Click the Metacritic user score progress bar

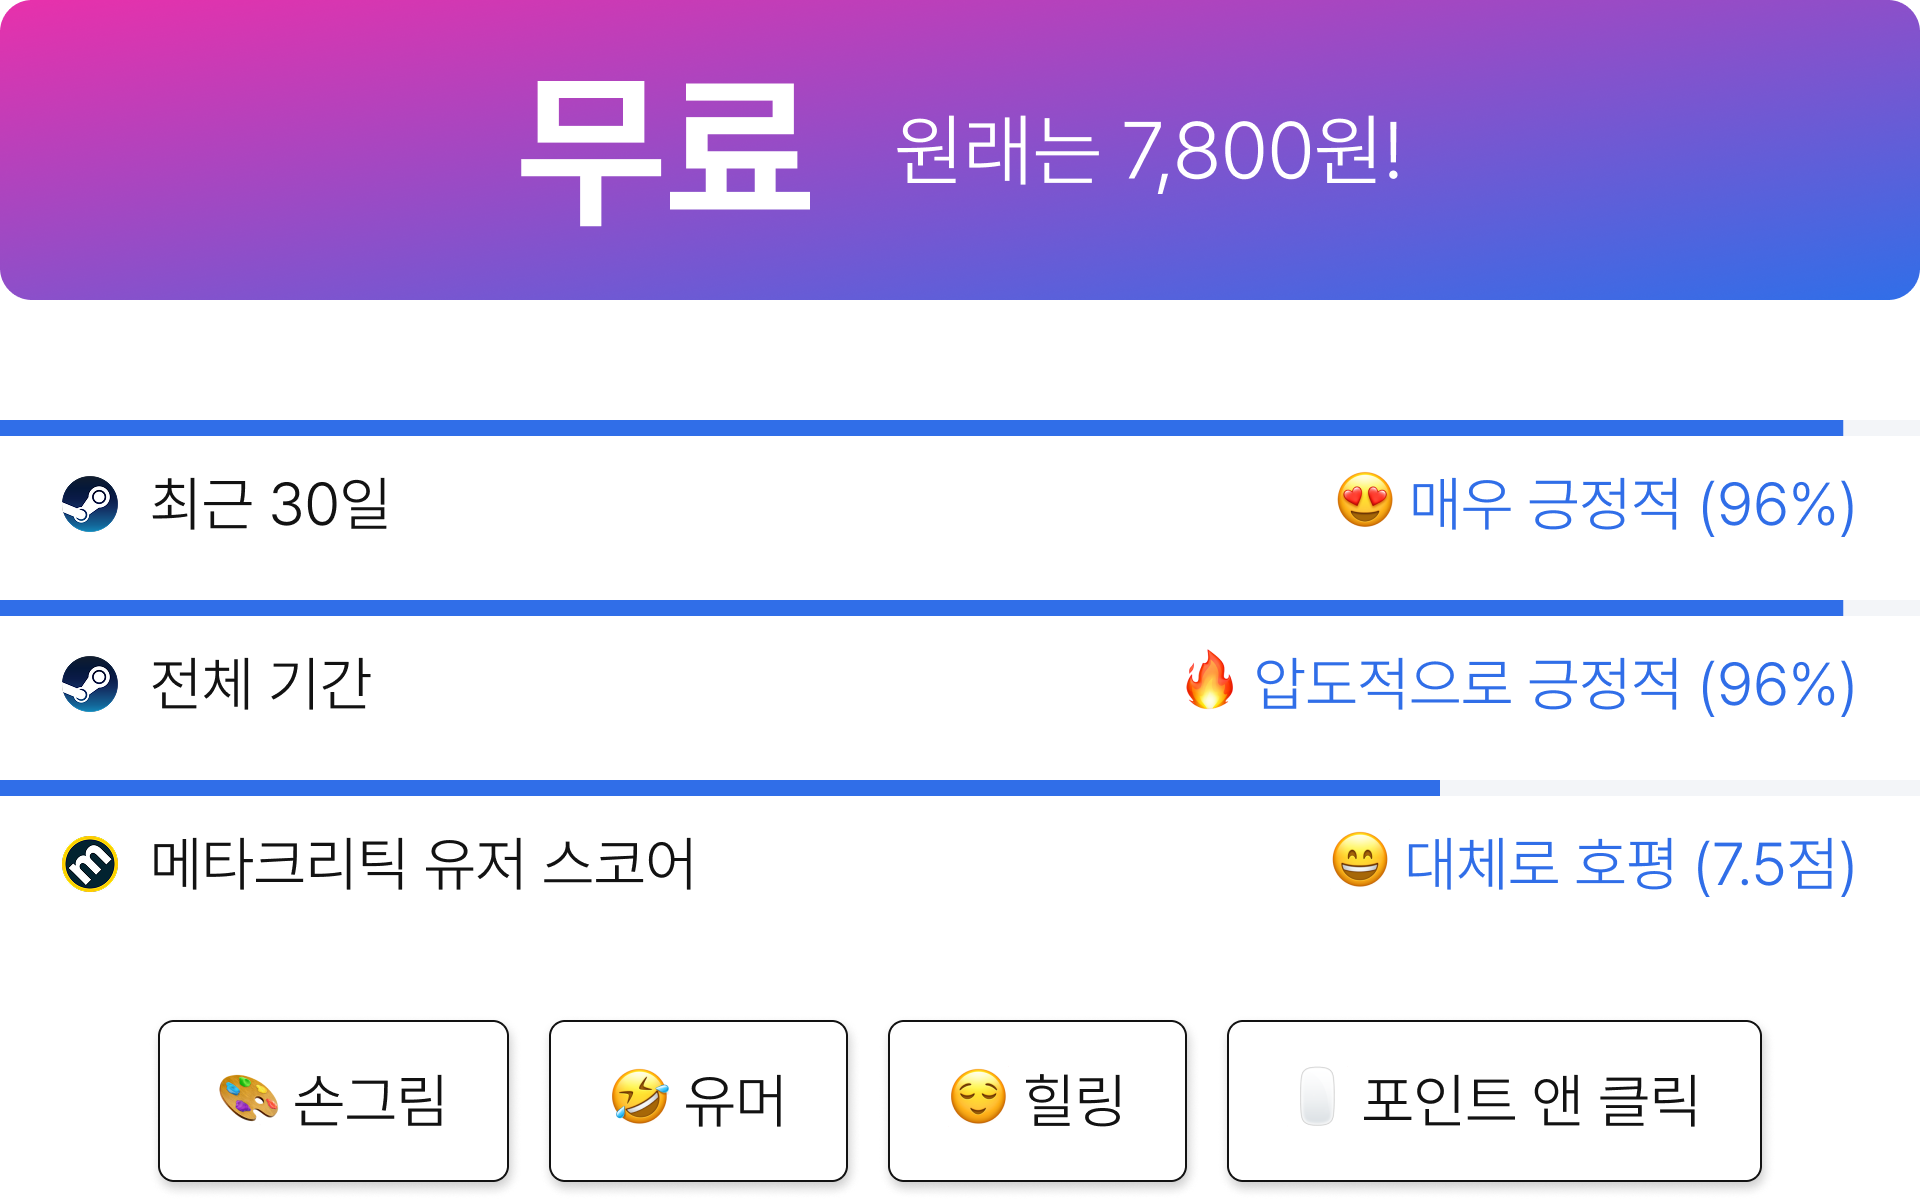pos(960,788)
